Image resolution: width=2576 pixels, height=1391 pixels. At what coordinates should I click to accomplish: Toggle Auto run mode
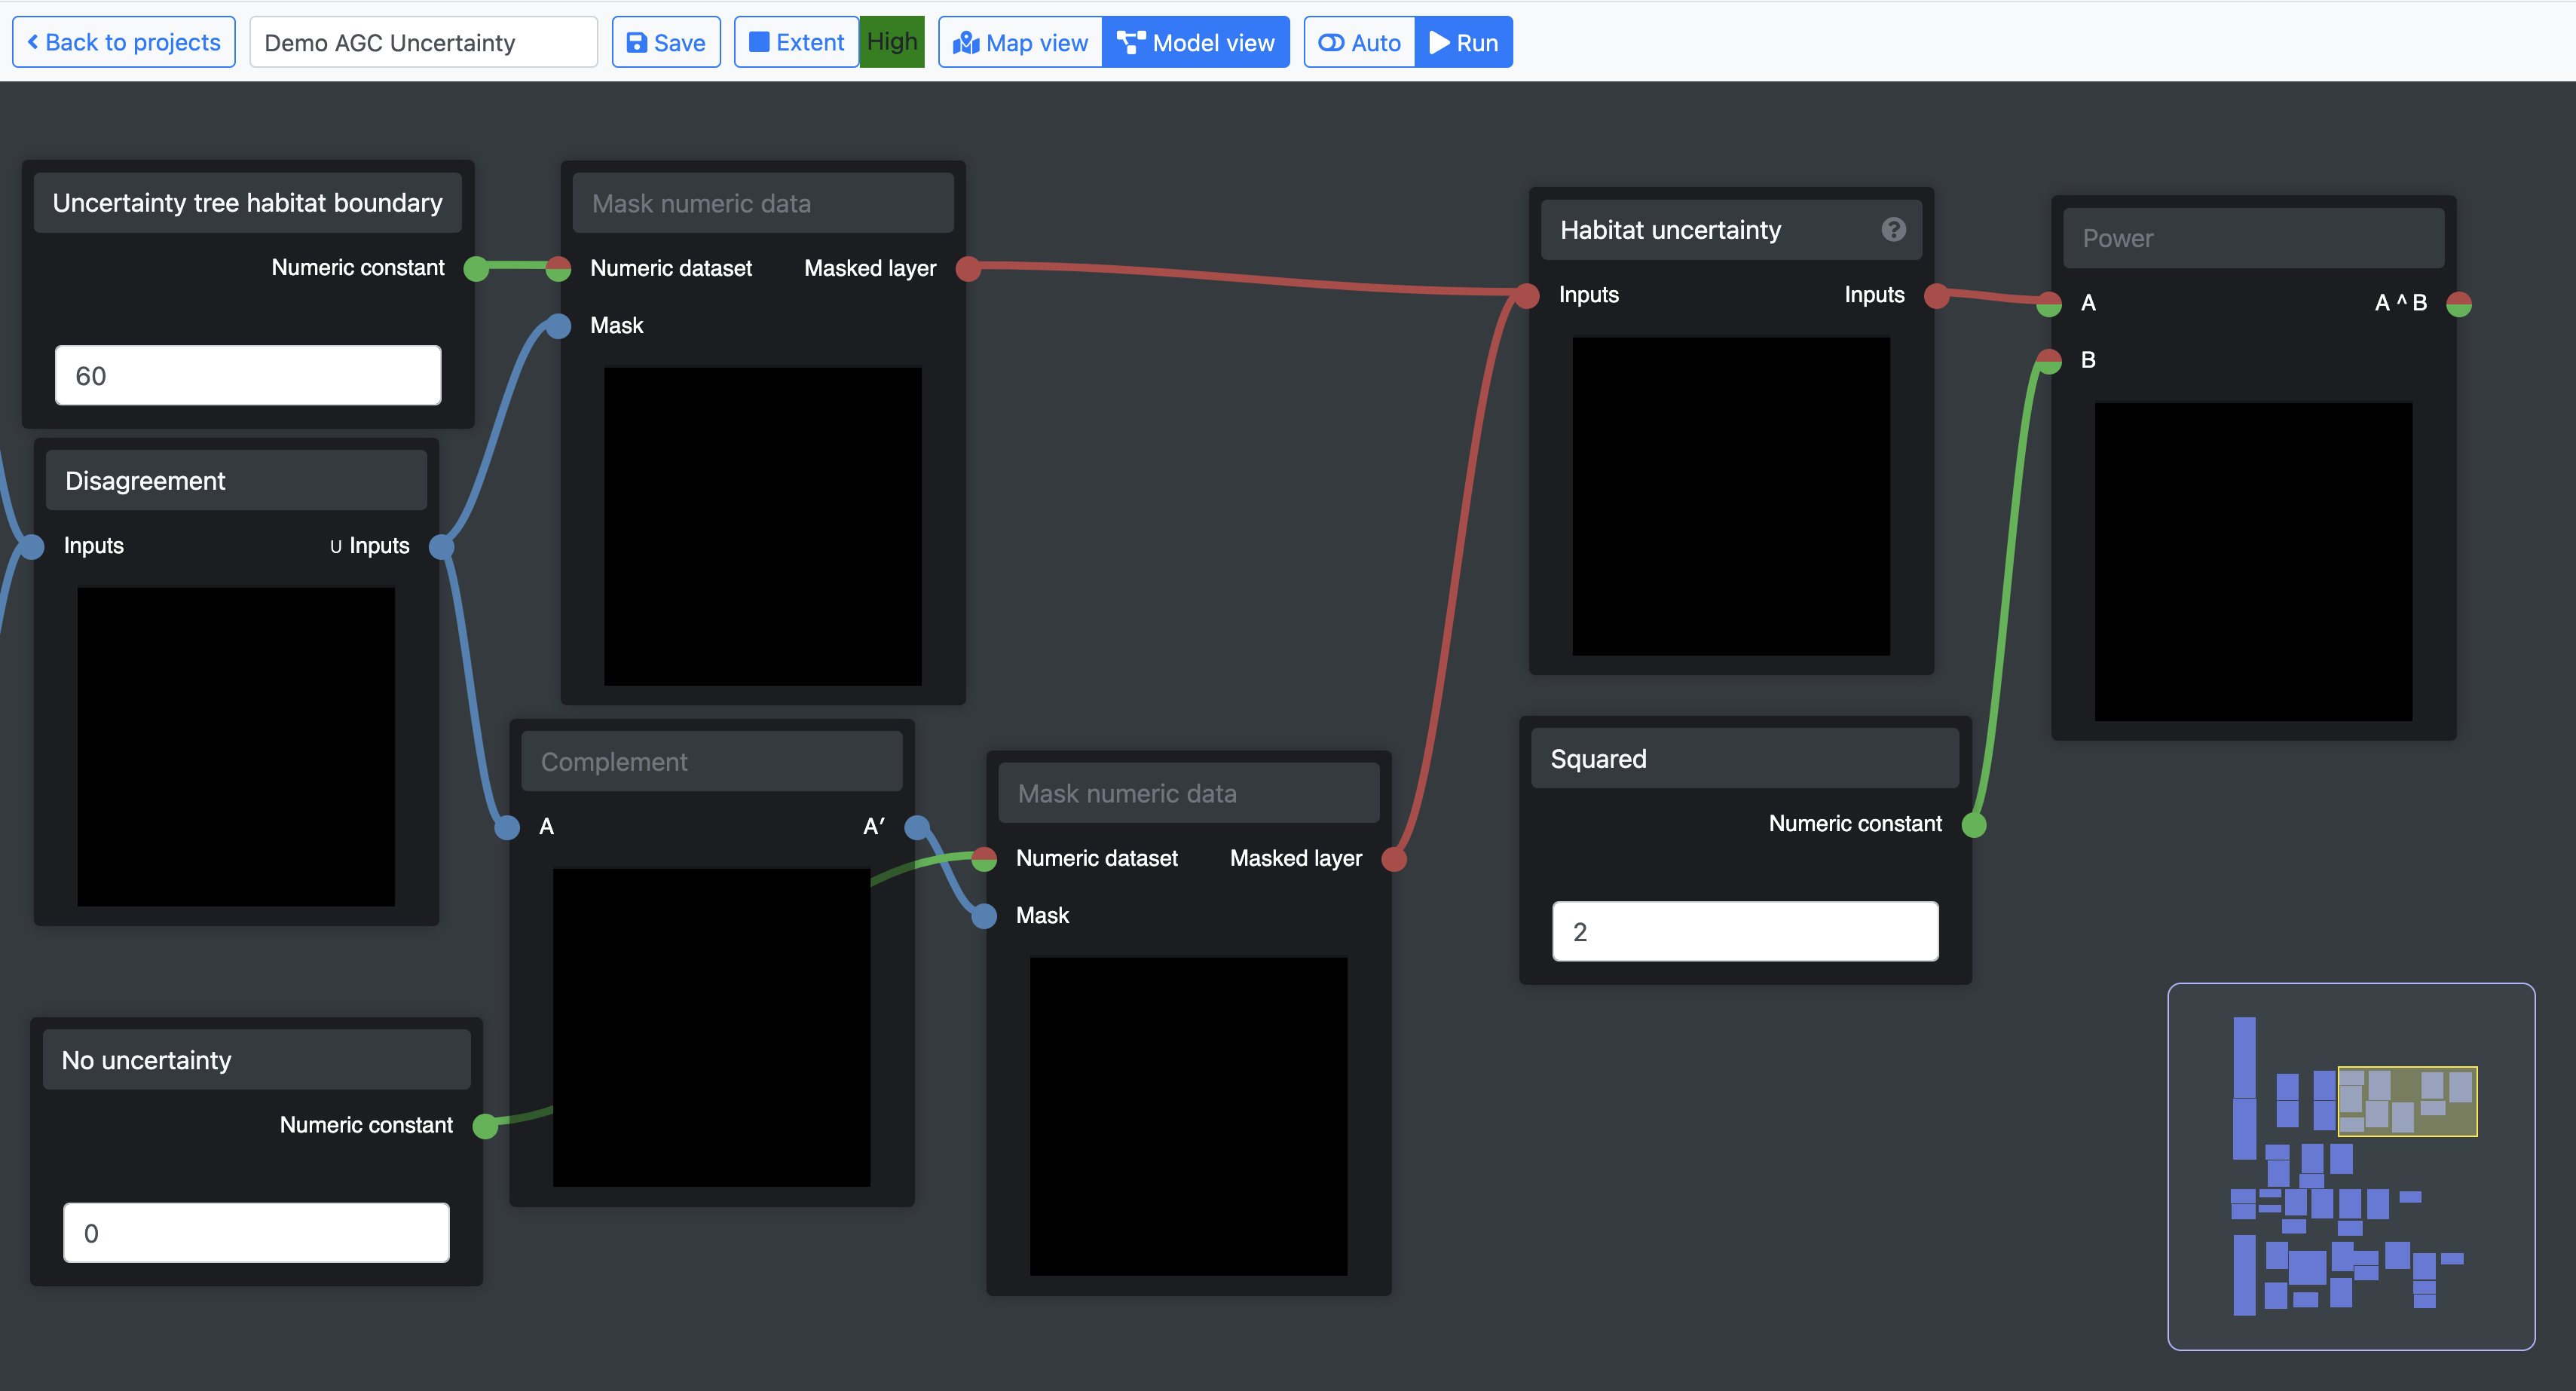(x=1359, y=43)
